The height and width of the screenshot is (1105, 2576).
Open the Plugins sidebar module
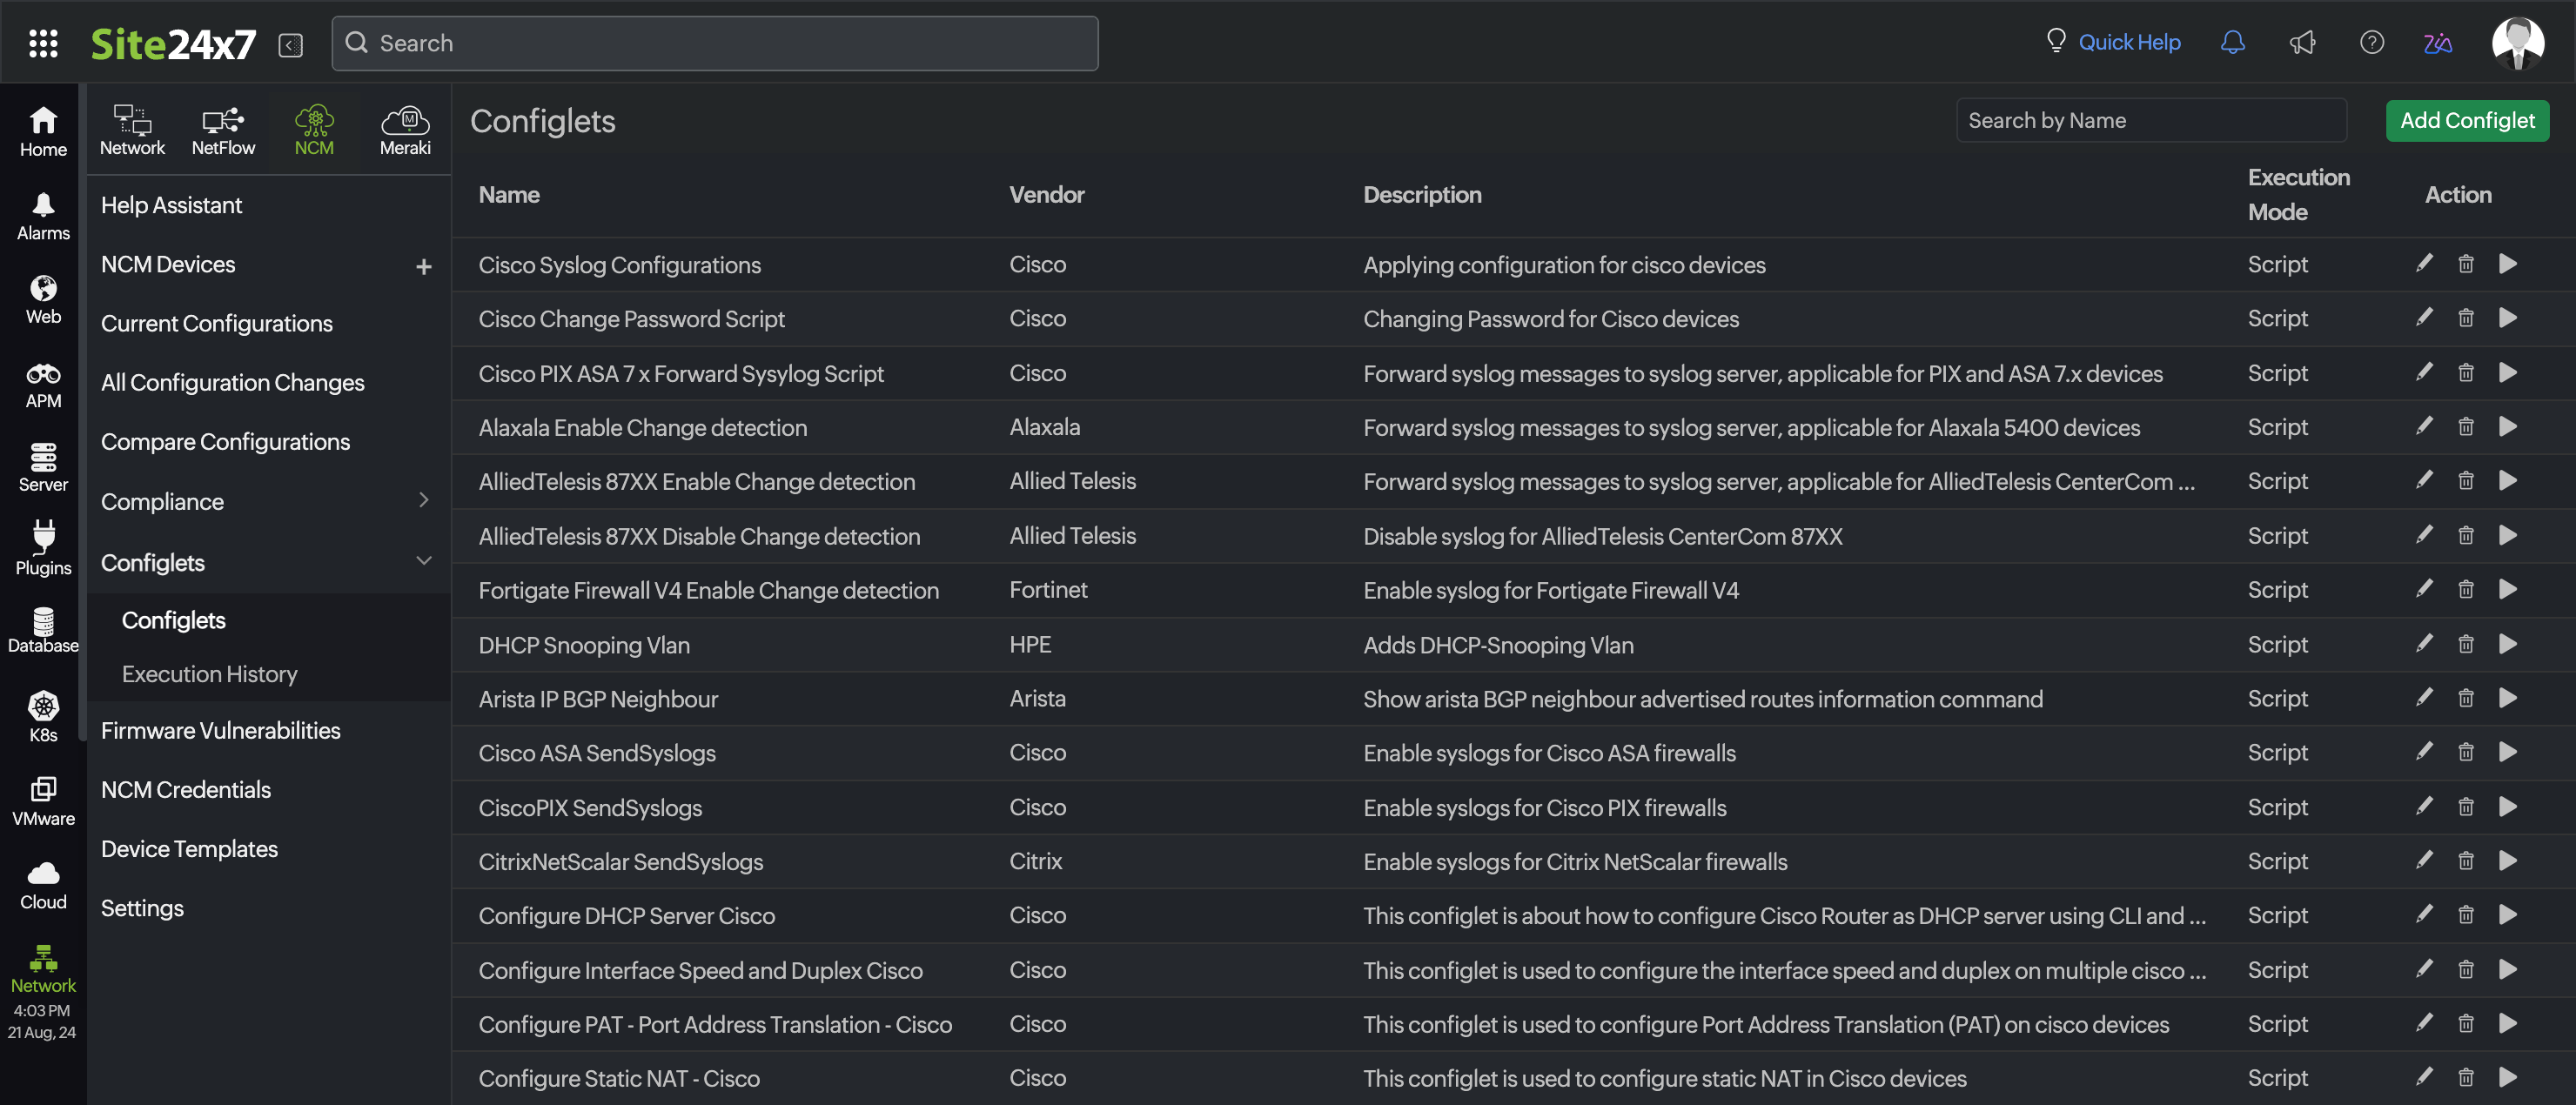point(43,548)
